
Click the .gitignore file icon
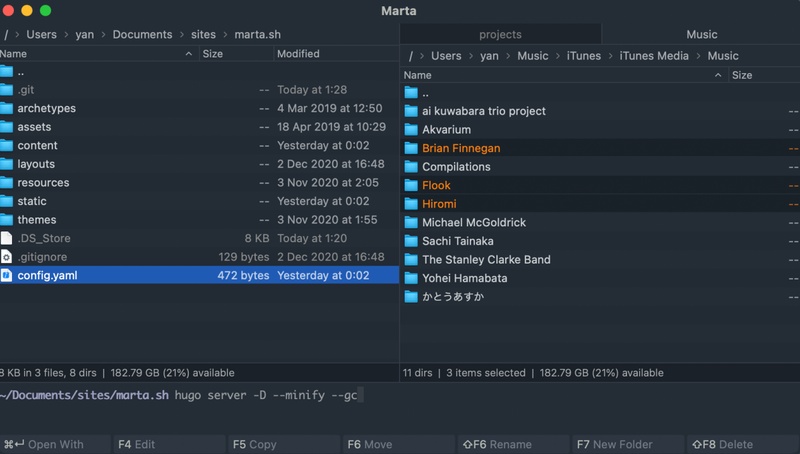6,257
